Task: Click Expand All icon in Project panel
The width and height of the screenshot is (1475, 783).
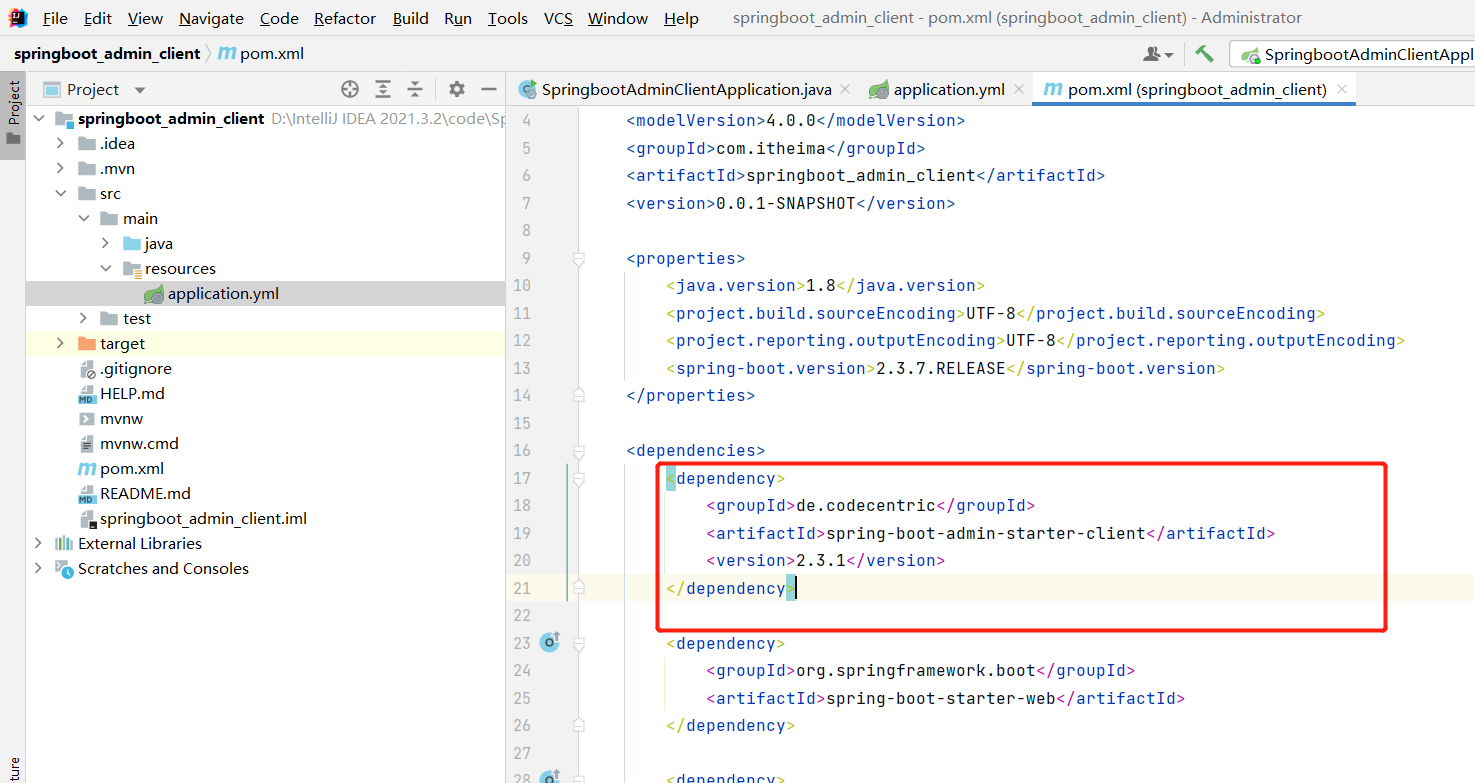Action: [383, 89]
